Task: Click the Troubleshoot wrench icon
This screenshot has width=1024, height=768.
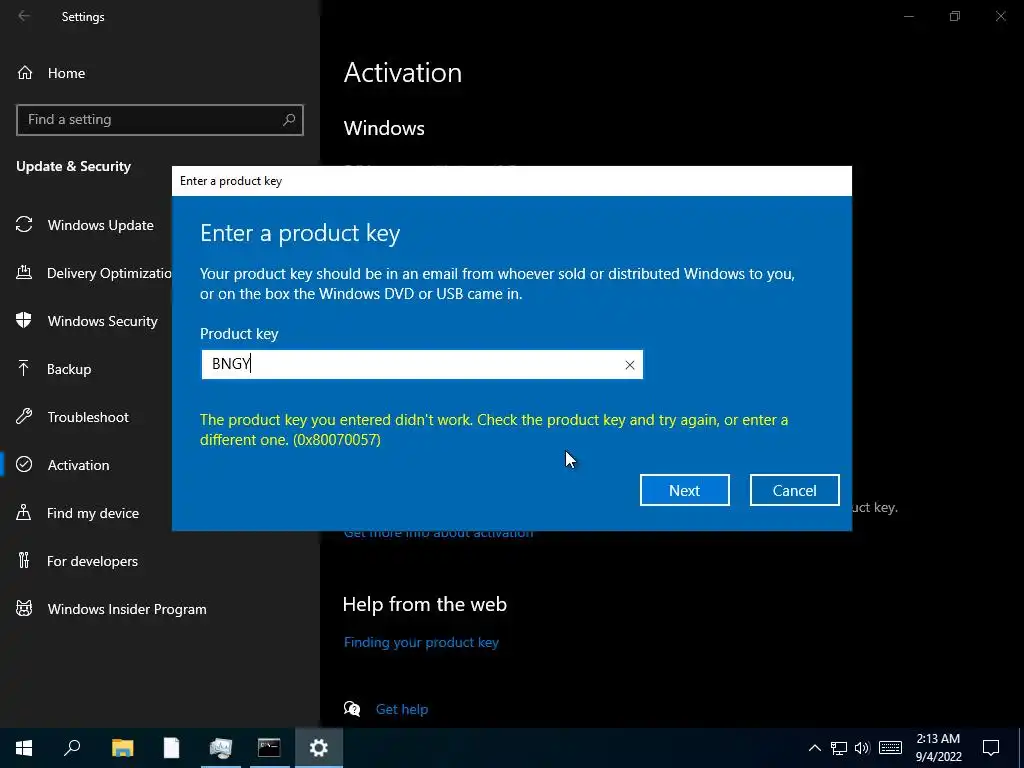Action: tap(24, 417)
